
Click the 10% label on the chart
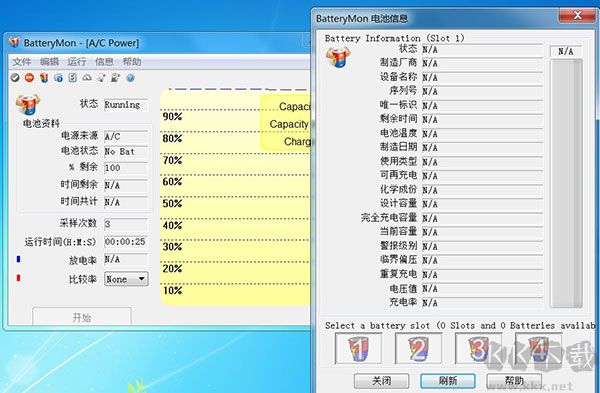pos(172,290)
